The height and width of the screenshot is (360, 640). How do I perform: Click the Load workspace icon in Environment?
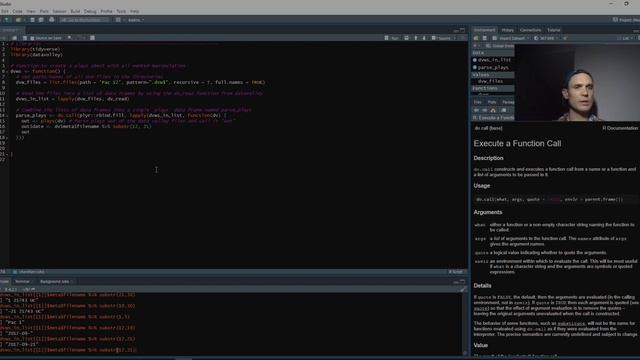476,38
